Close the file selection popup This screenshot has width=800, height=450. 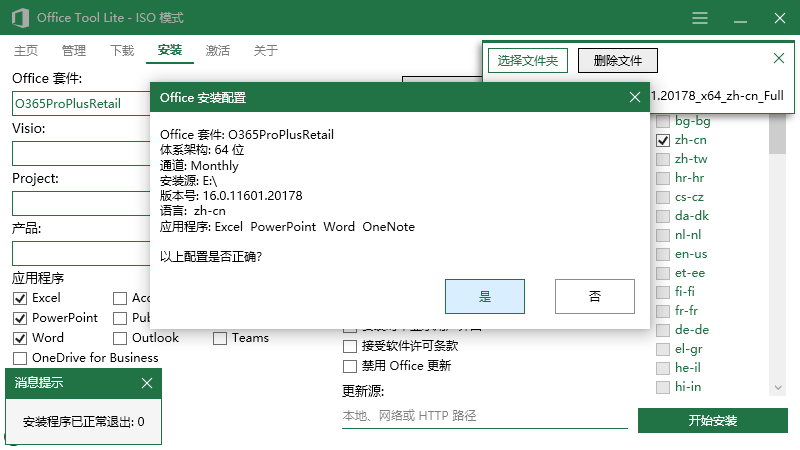(x=779, y=59)
